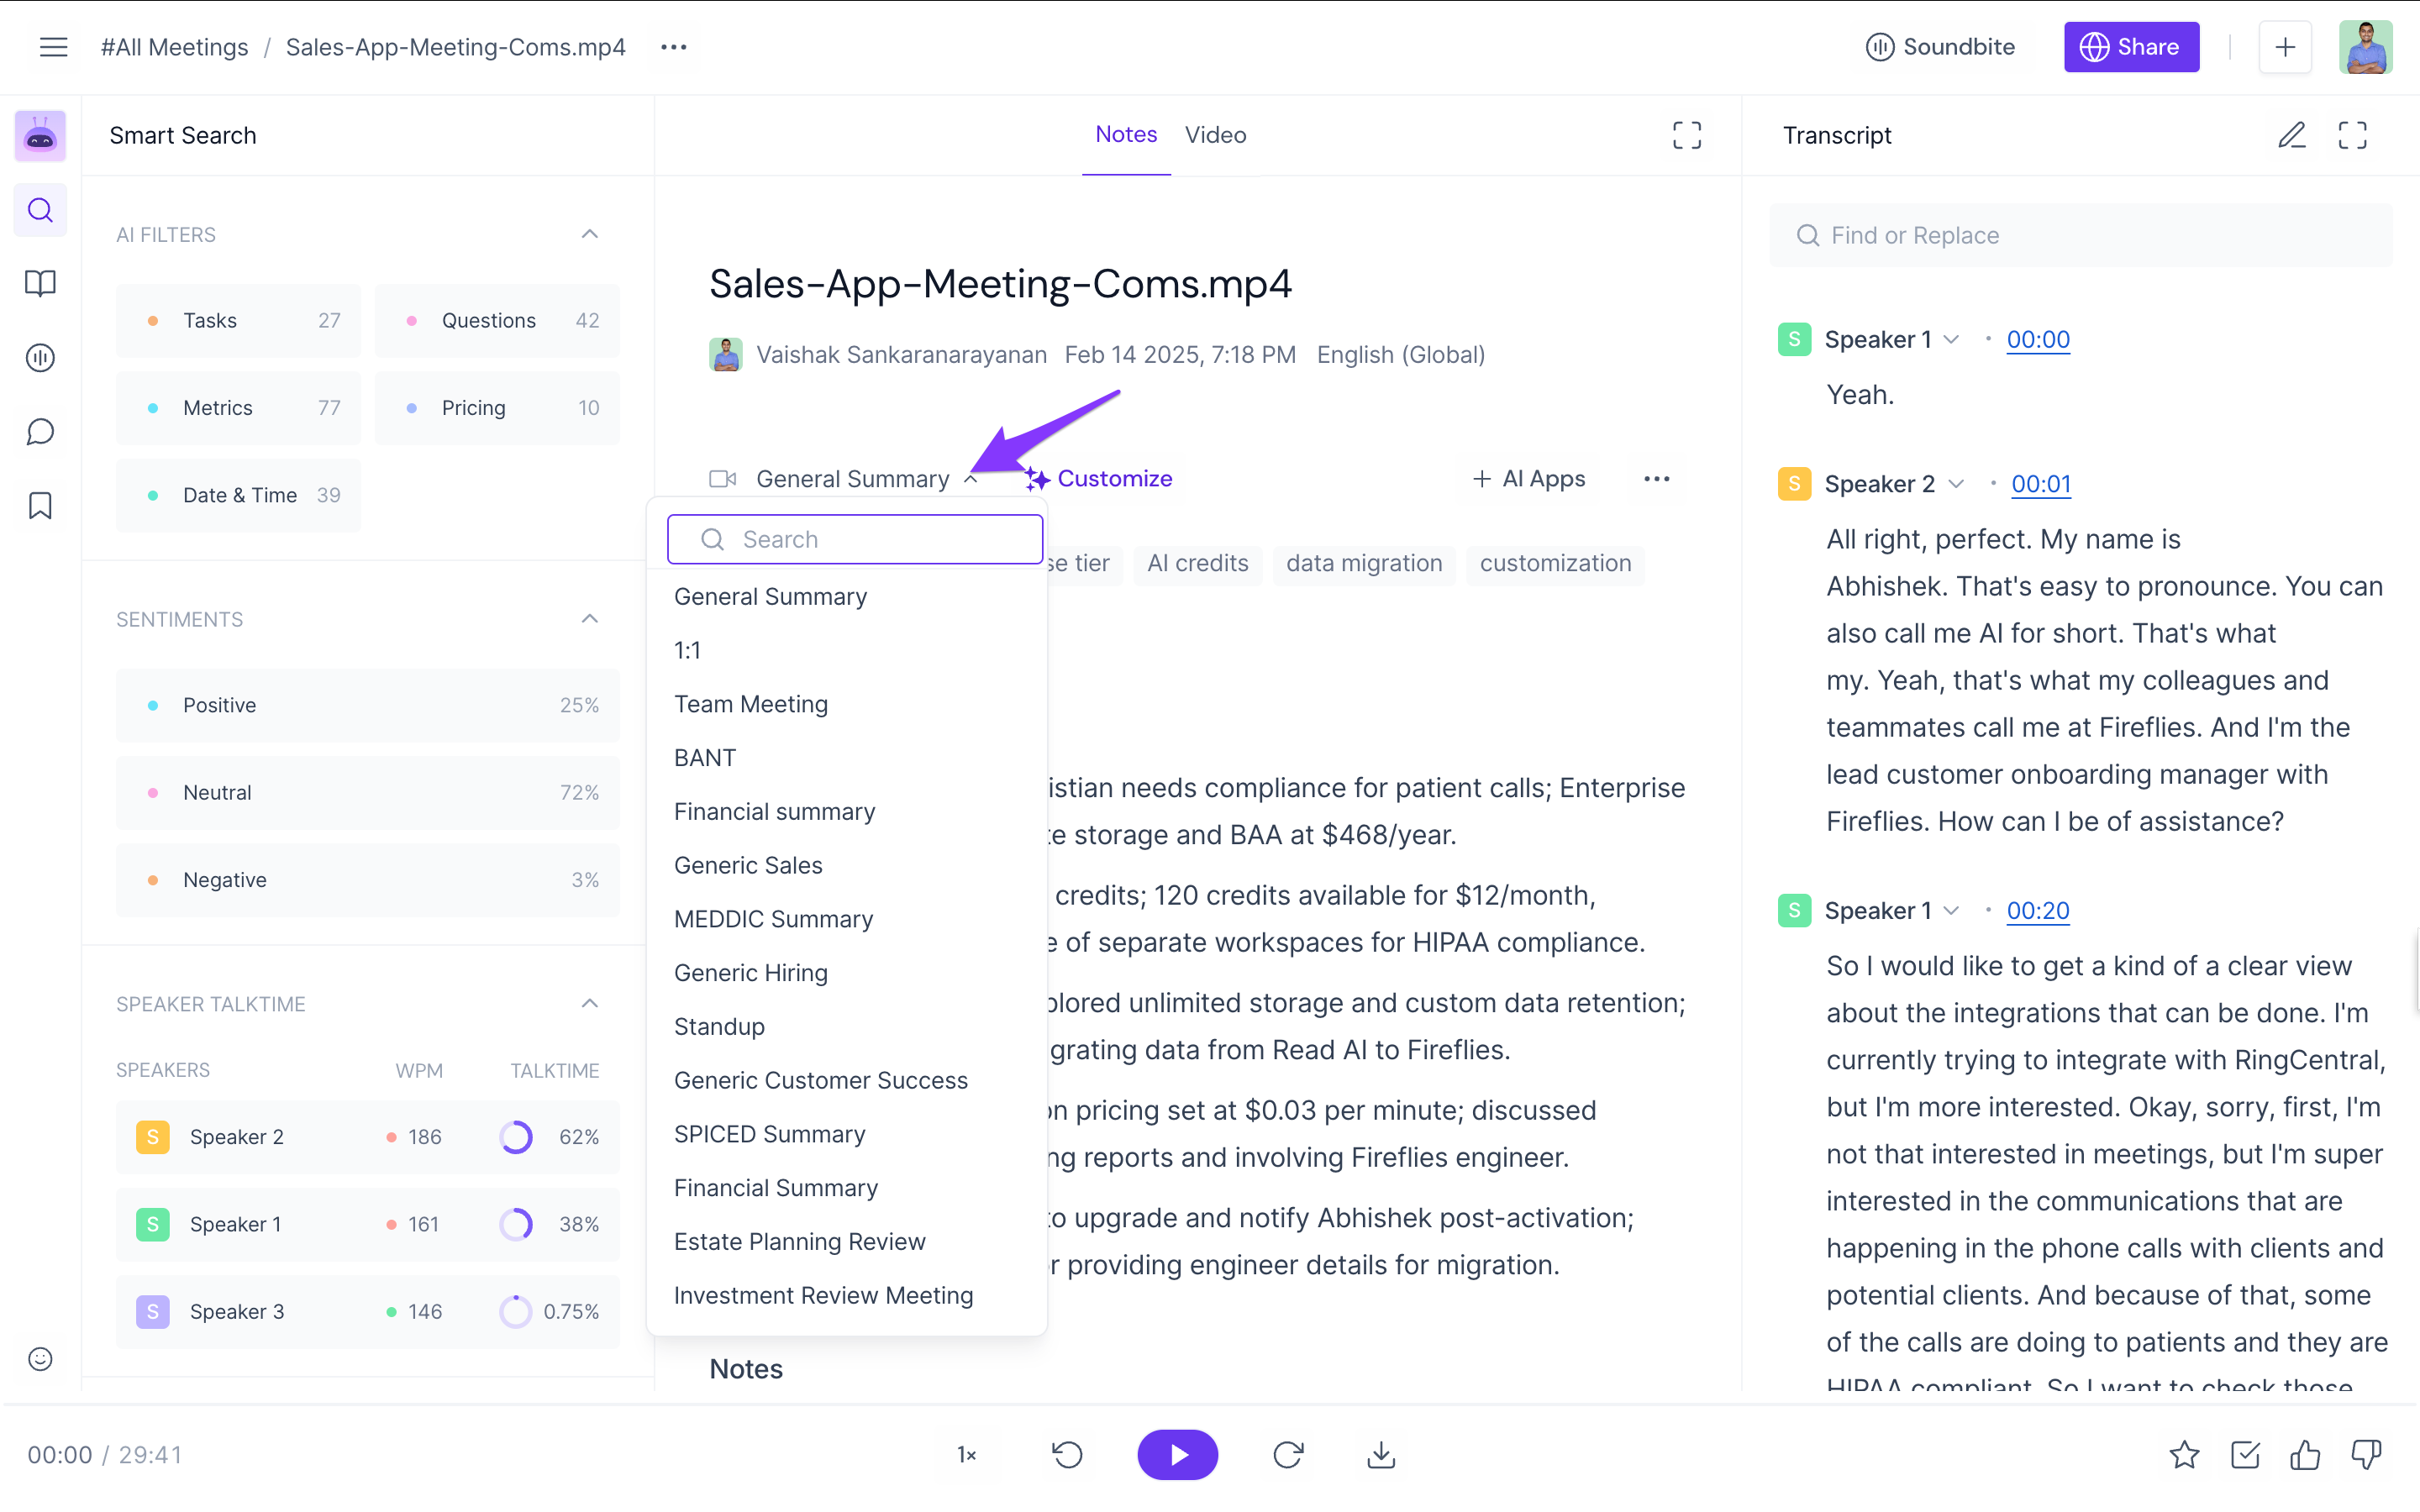Change playback speed from 1x
The width and height of the screenshot is (2420, 1512).
966,1454
